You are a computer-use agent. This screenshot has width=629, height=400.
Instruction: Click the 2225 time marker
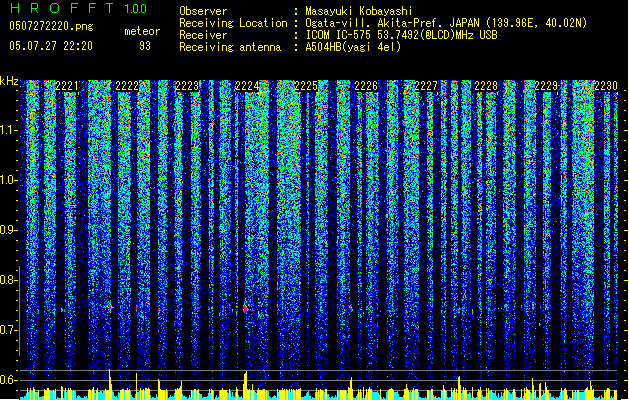pyautogui.click(x=306, y=86)
